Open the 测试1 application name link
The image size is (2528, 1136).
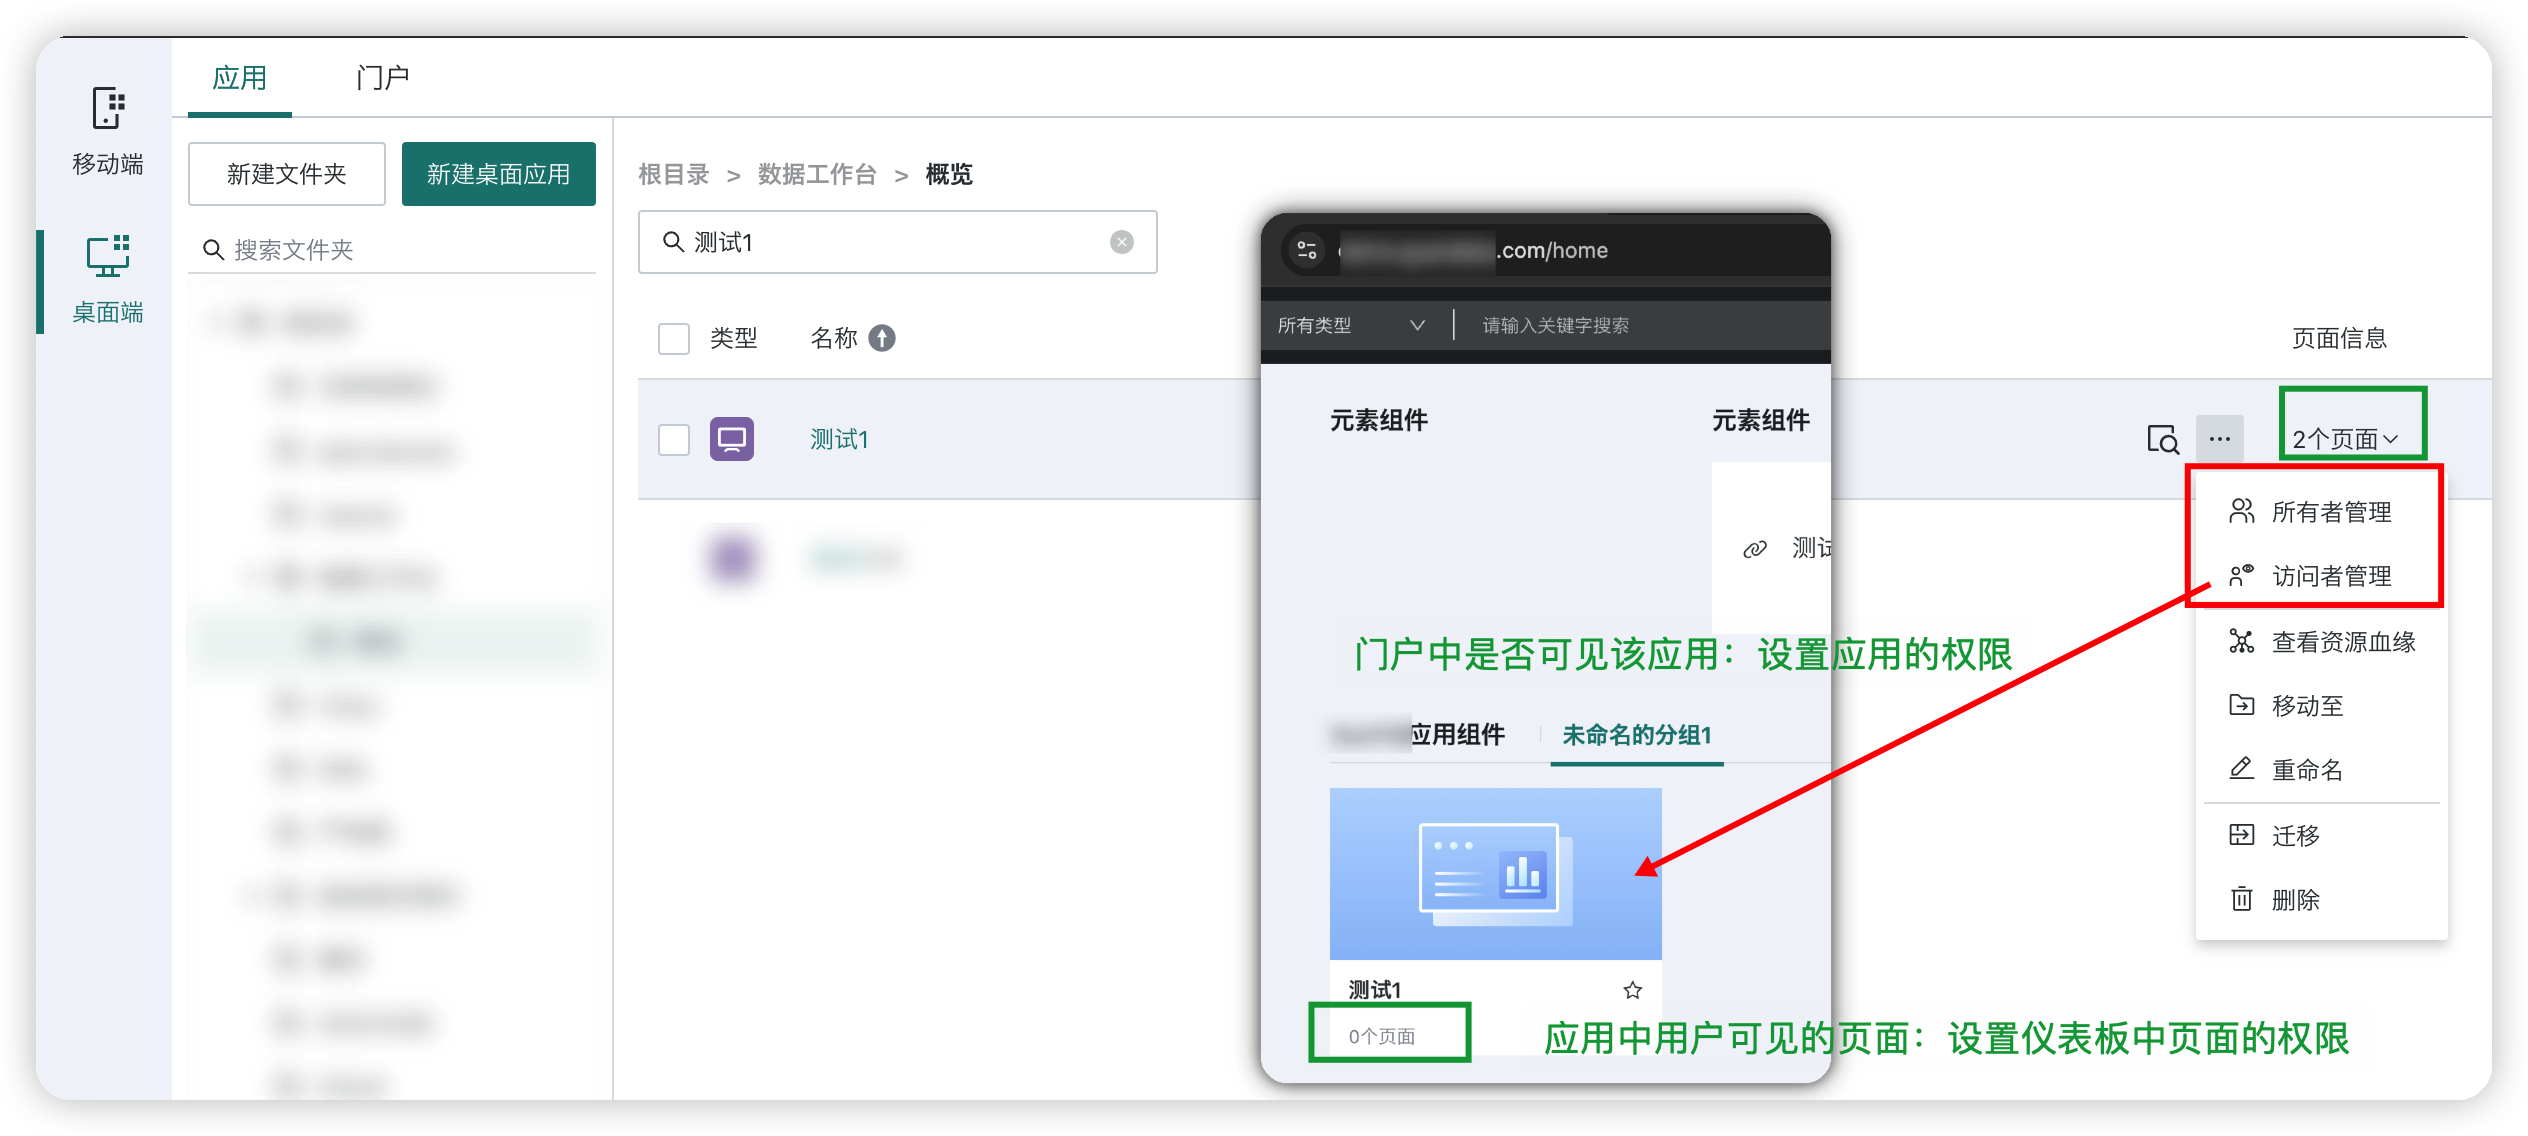839,439
